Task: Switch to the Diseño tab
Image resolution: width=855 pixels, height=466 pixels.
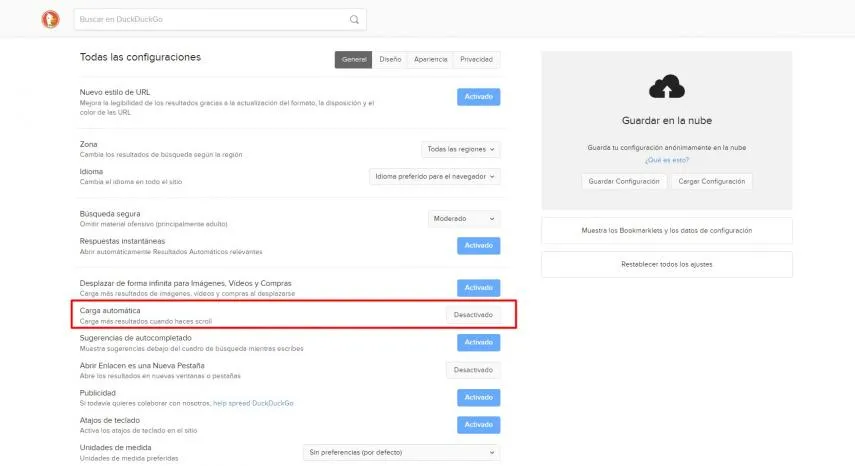Action: click(x=390, y=59)
